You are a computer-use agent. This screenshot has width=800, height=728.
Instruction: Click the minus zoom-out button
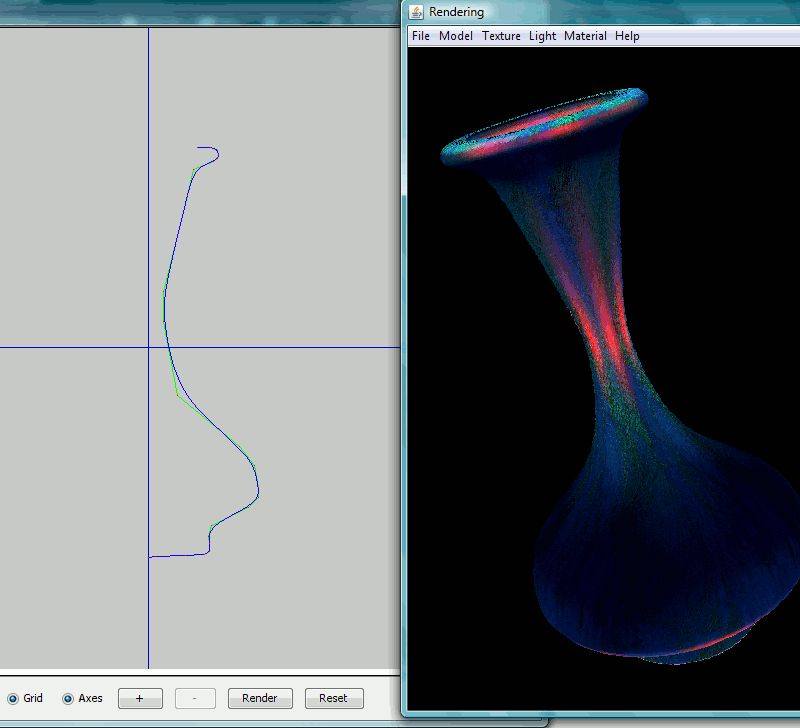tap(195, 698)
